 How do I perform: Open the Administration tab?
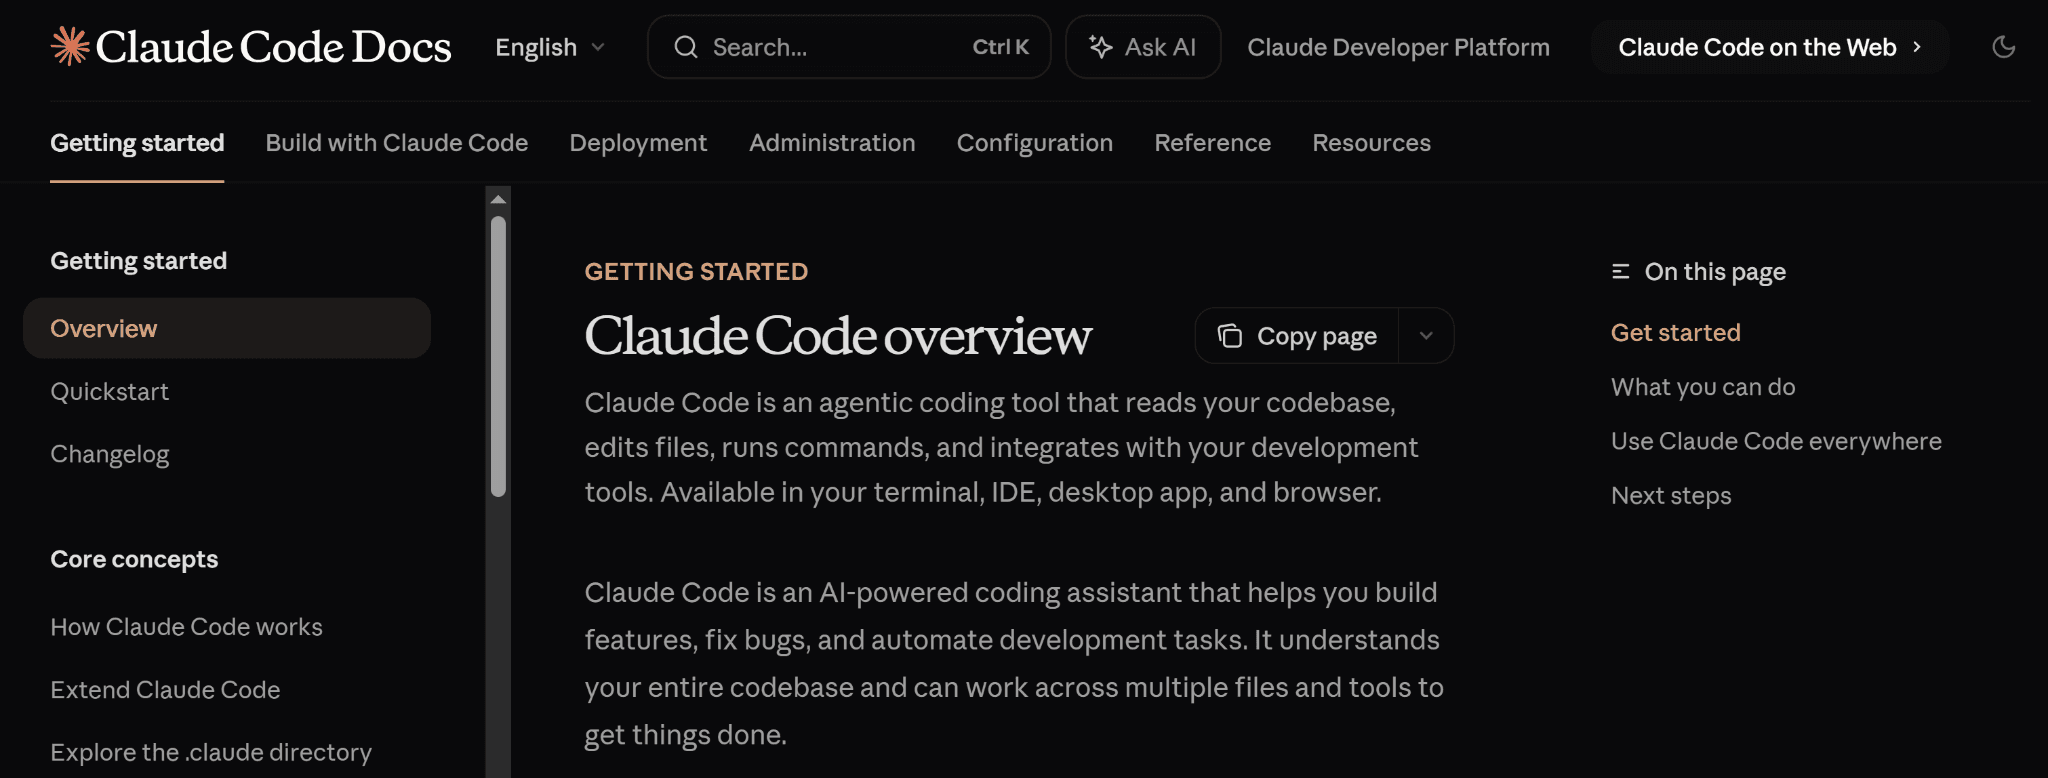(x=832, y=143)
